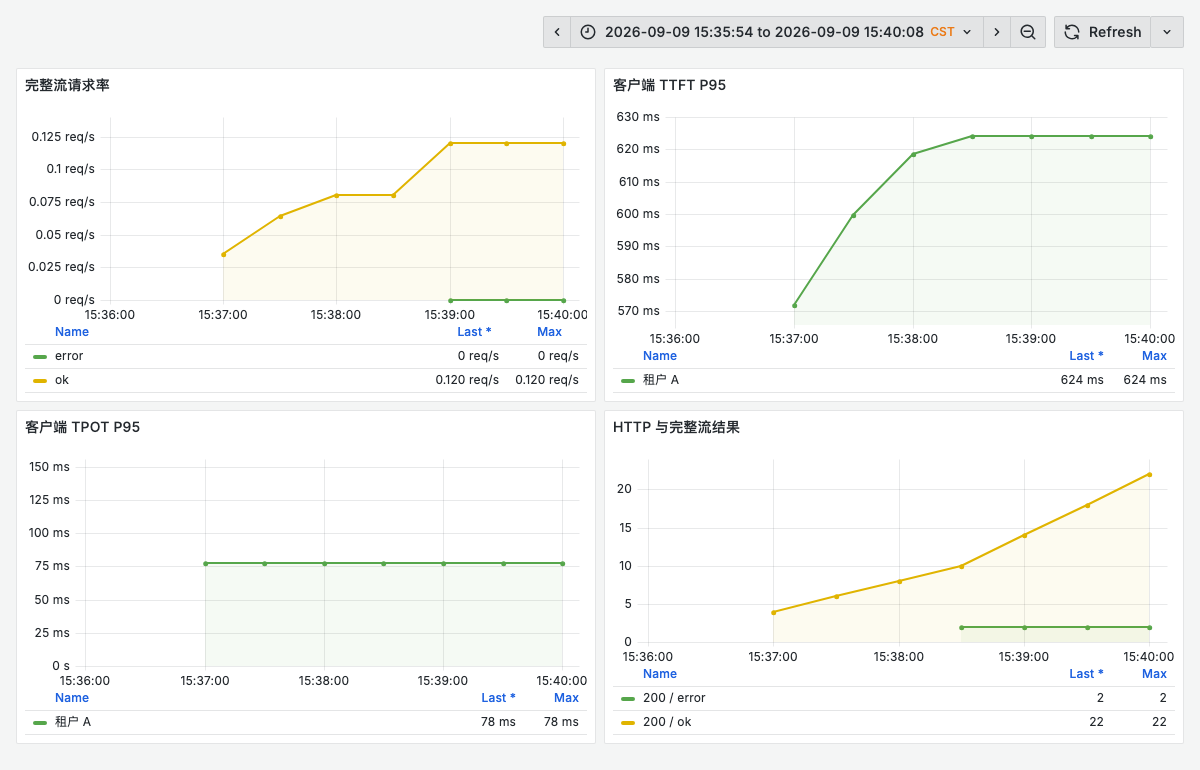Sort TPOT P95 legend by Last *
This screenshot has width=1200, height=770.
click(x=498, y=698)
